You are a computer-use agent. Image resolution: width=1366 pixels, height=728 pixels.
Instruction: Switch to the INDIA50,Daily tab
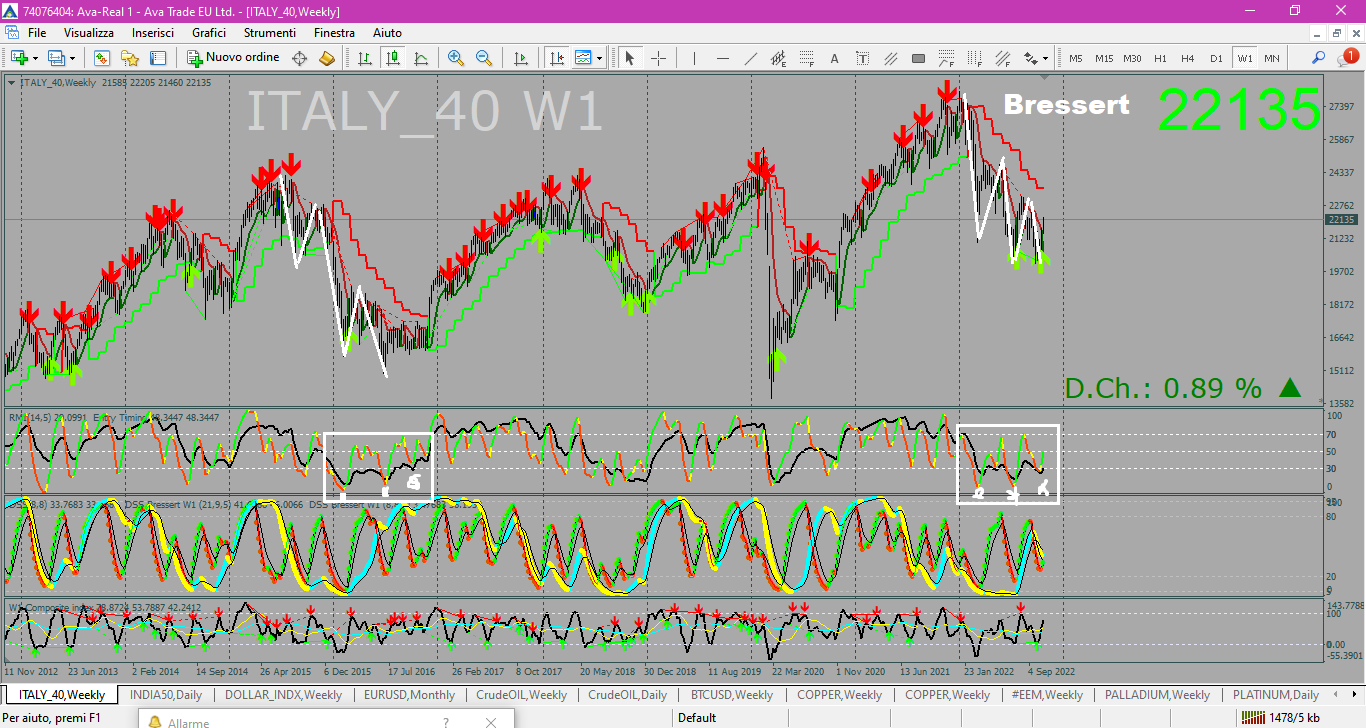165,694
